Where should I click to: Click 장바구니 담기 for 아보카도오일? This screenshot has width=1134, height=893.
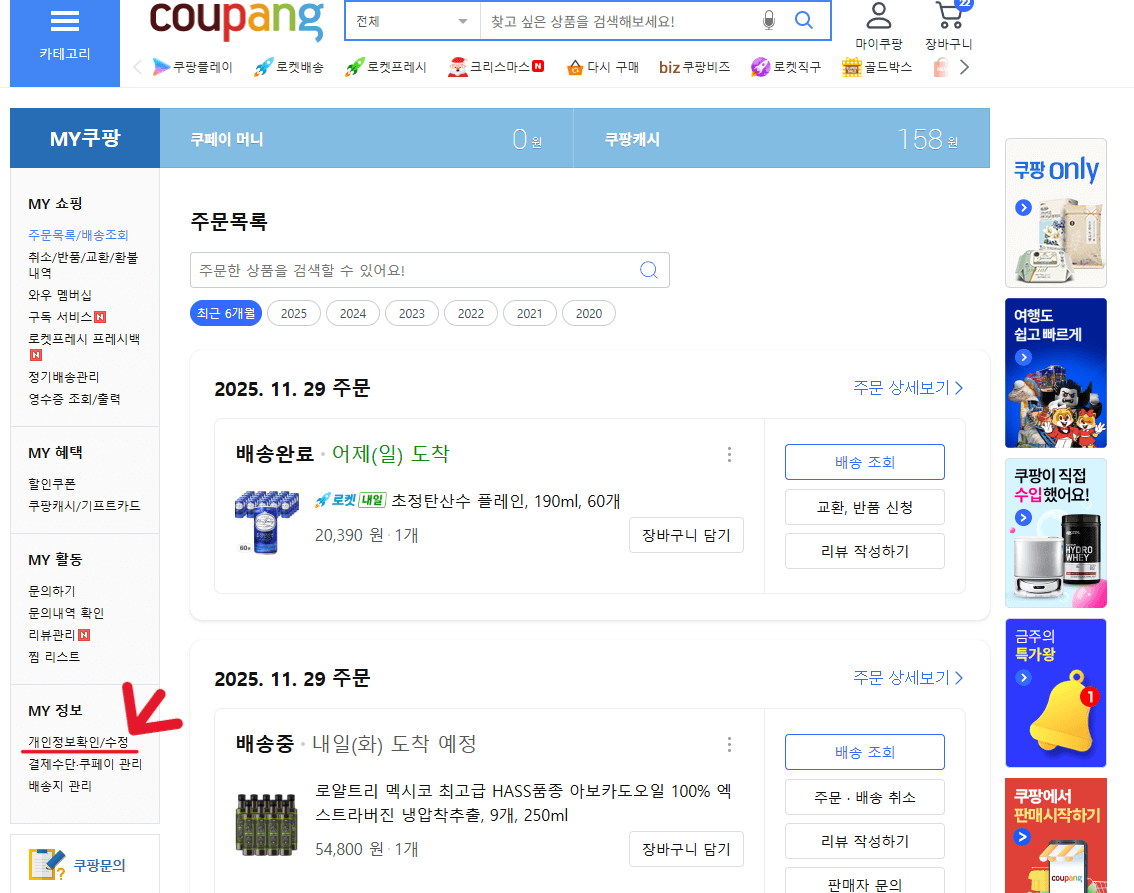[686, 849]
